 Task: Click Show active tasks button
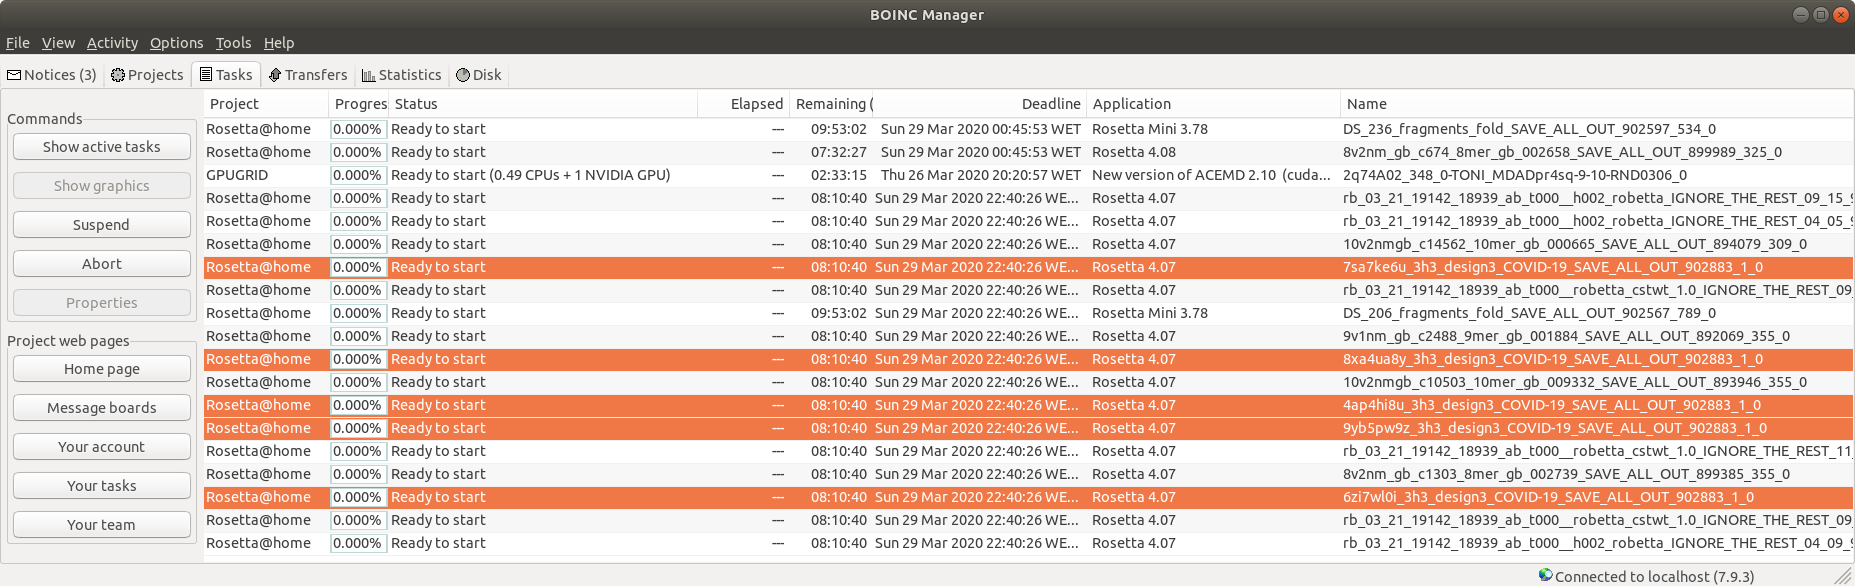point(102,147)
